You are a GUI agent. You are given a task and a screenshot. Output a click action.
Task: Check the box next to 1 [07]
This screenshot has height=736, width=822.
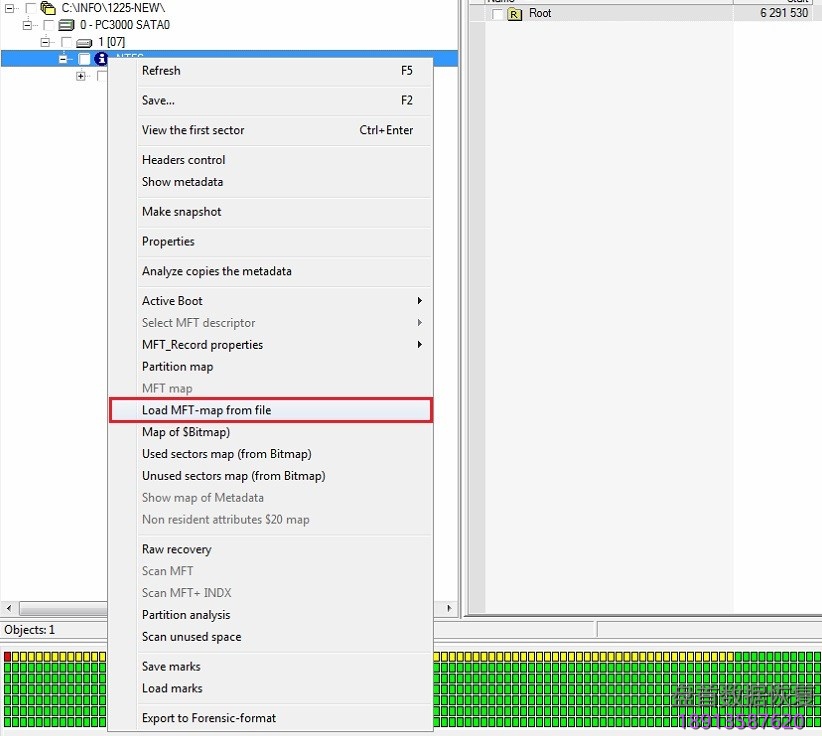[67, 41]
